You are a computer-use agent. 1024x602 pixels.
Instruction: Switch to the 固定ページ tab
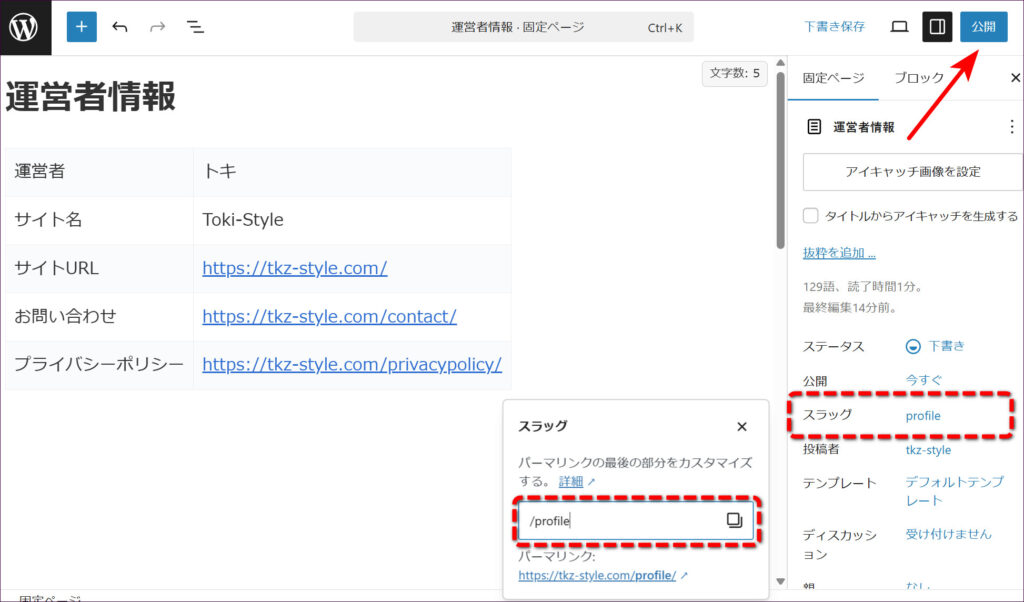pos(833,78)
